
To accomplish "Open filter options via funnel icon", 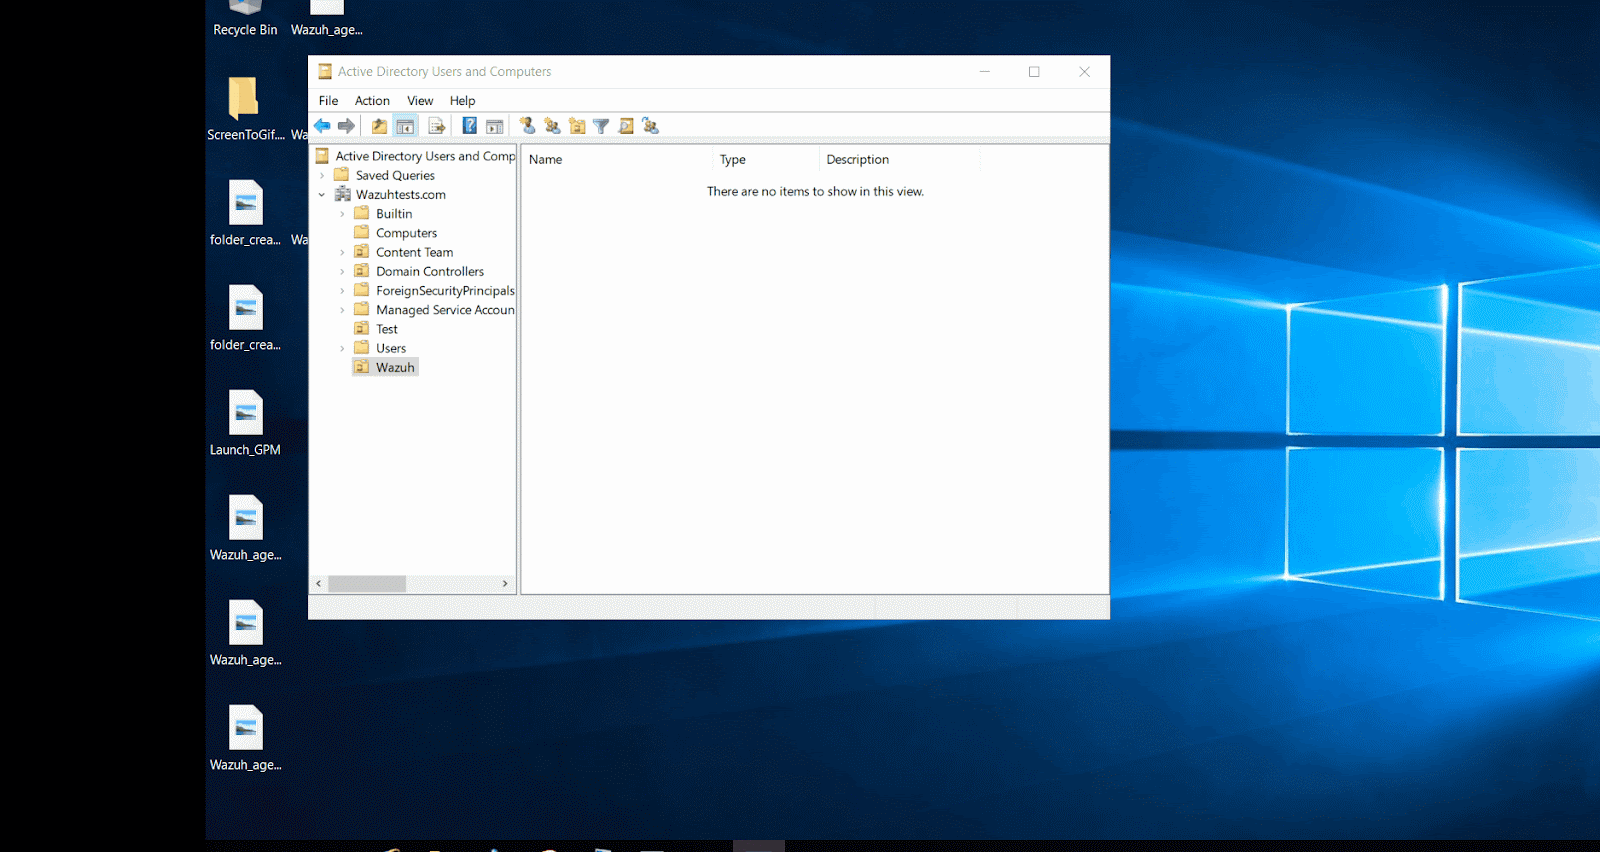I will [x=601, y=126].
